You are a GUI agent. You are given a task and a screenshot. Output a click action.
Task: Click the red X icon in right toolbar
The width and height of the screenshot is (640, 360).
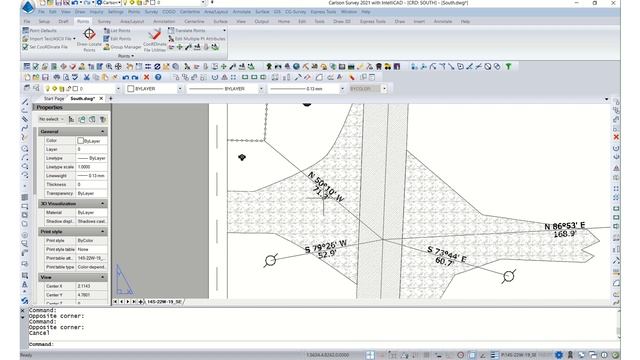click(x=616, y=137)
